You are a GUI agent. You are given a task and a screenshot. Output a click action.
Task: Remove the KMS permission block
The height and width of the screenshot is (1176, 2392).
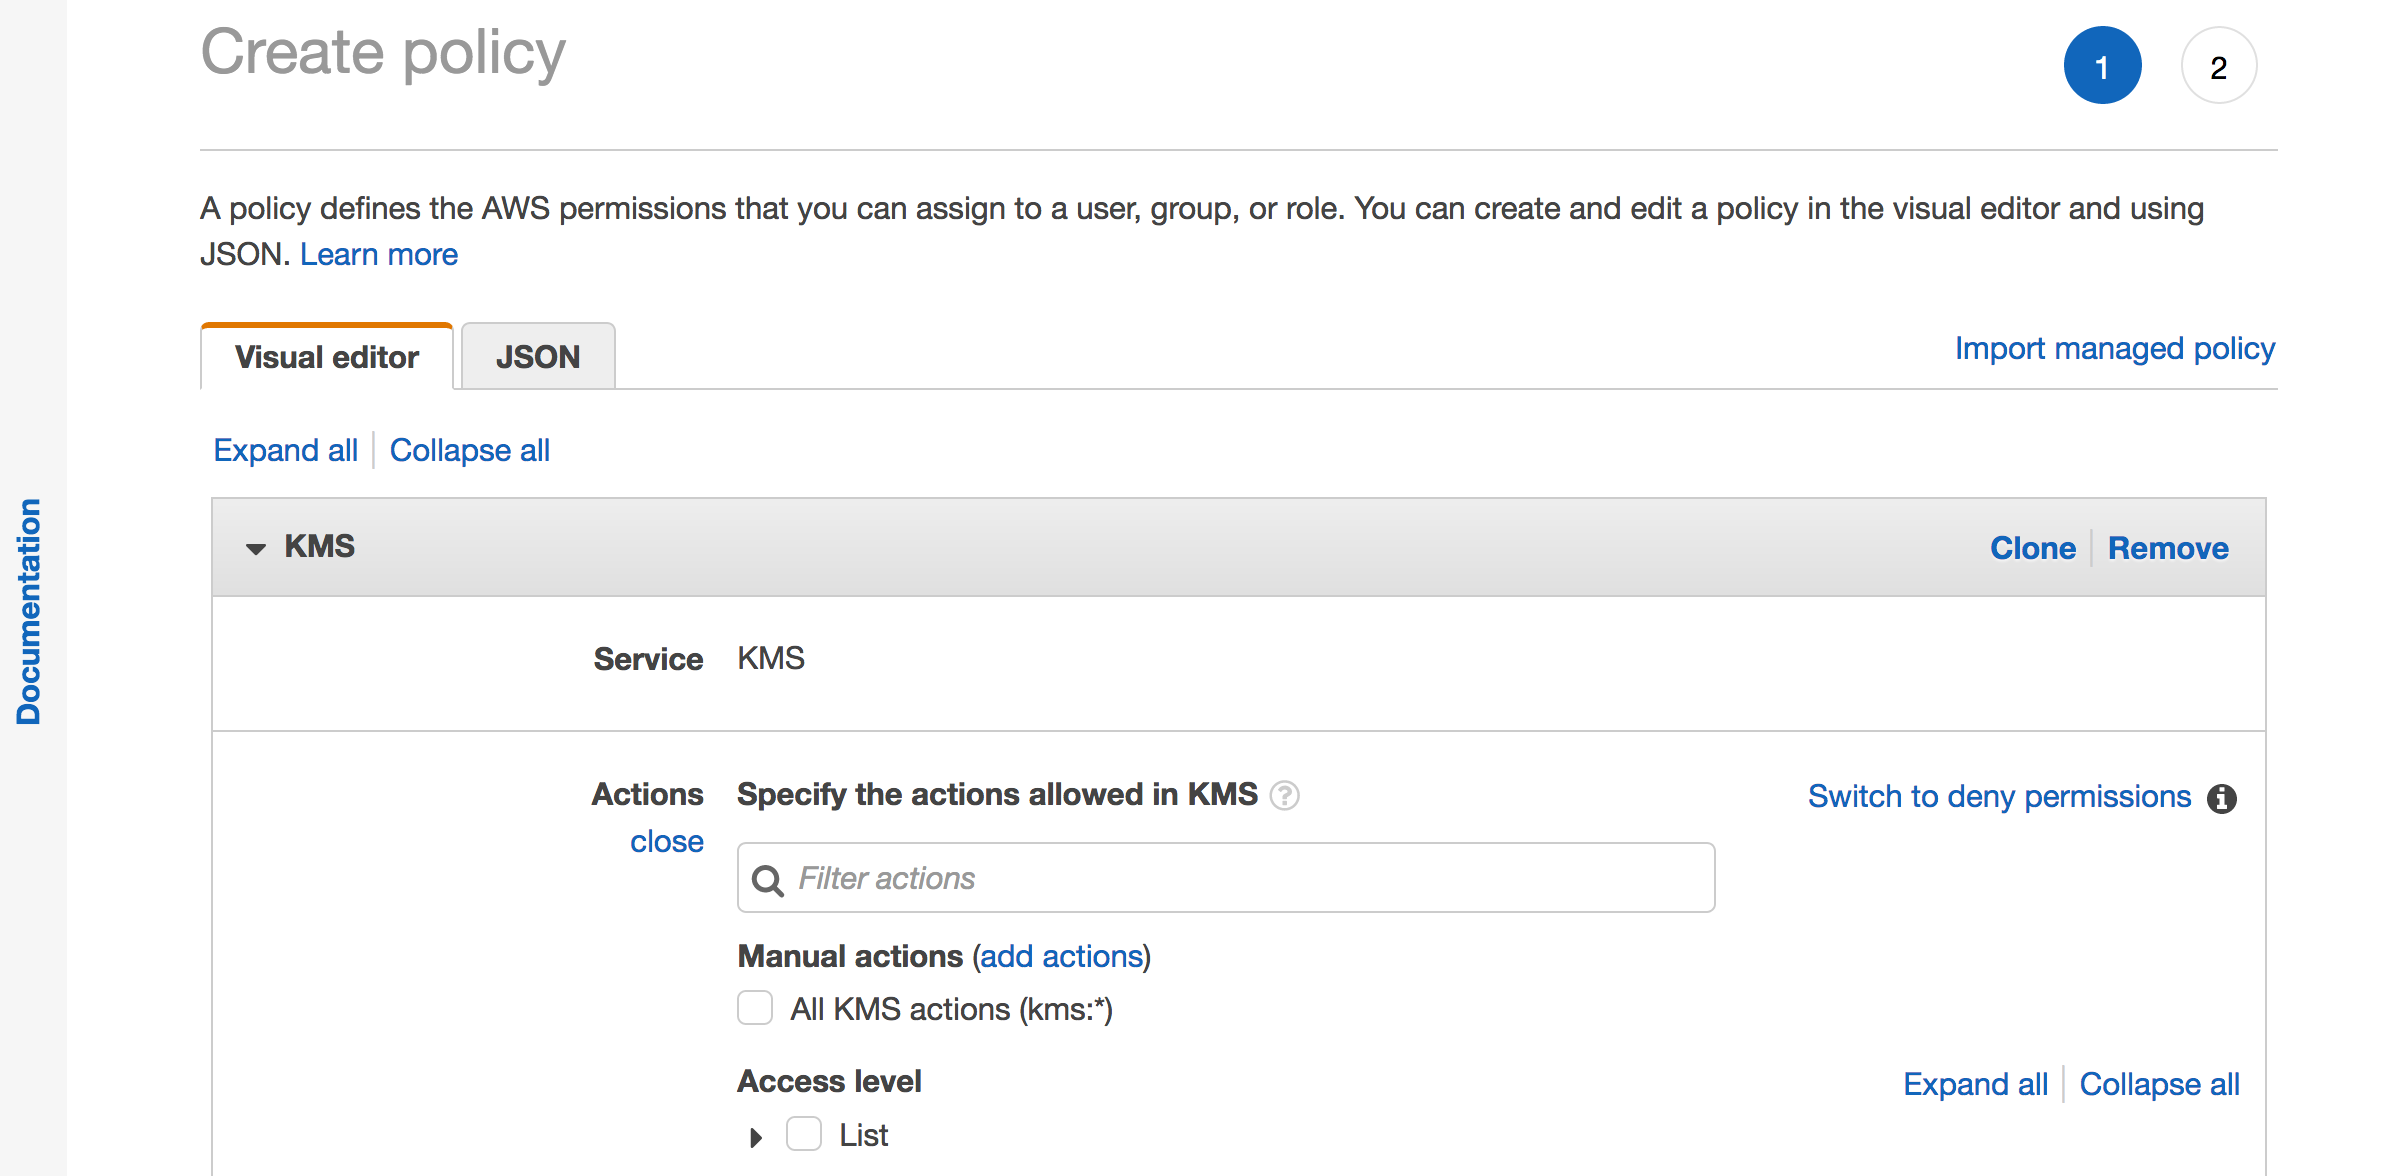[2168, 548]
